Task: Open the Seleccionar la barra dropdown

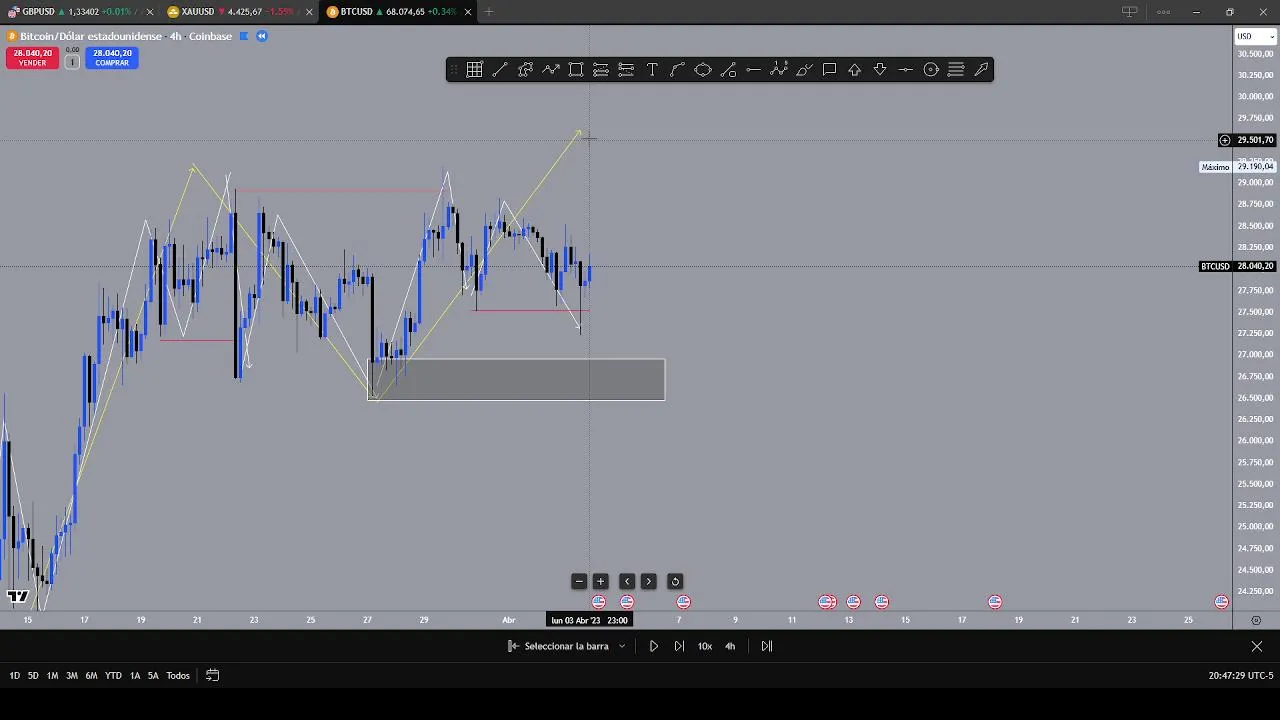Action: tap(567, 646)
